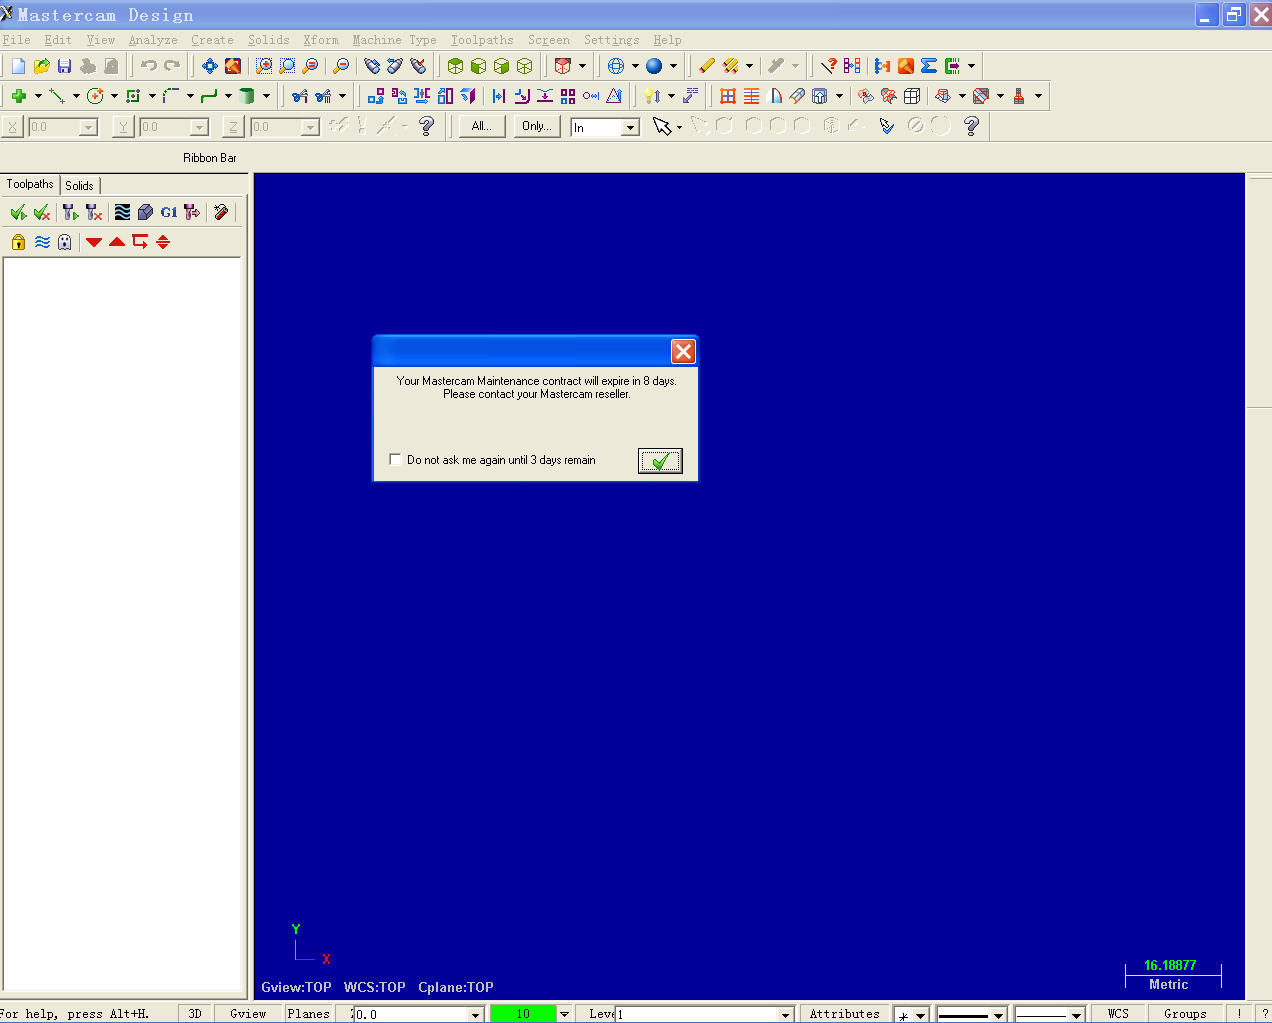Close the maintenance contract dialog
This screenshot has height=1023, width=1272.
pyautogui.click(x=683, y=351)
